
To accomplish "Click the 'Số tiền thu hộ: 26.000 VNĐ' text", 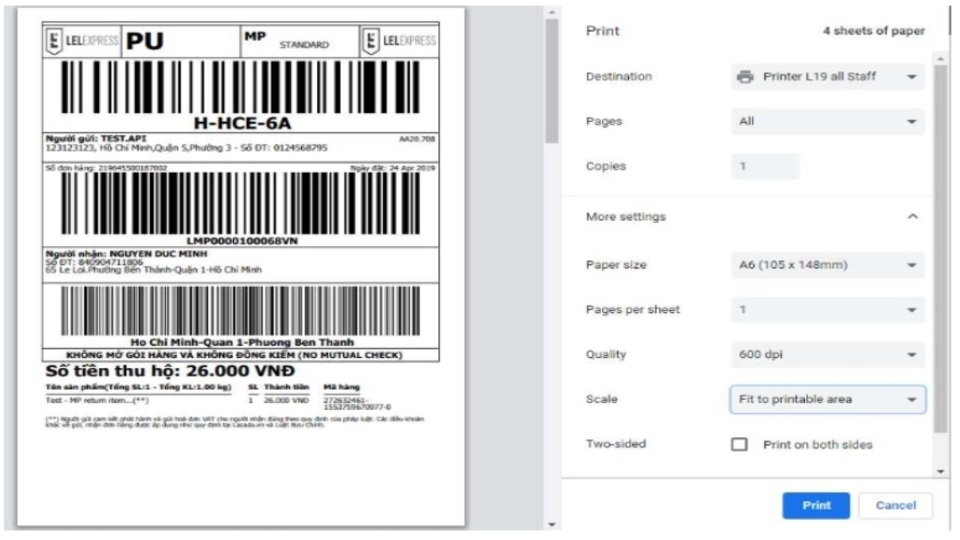I will (170, 370).
